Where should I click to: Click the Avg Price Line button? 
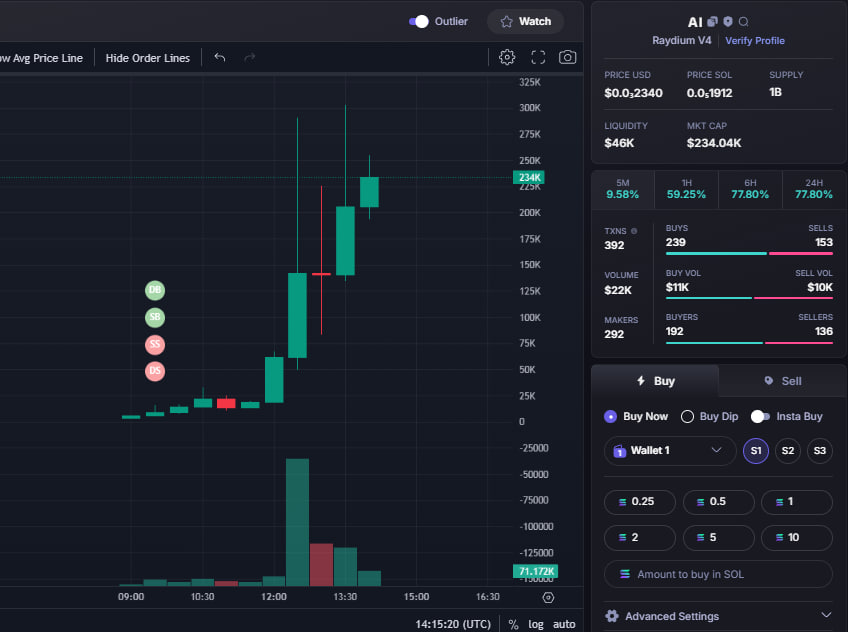[x=42, y=58]
